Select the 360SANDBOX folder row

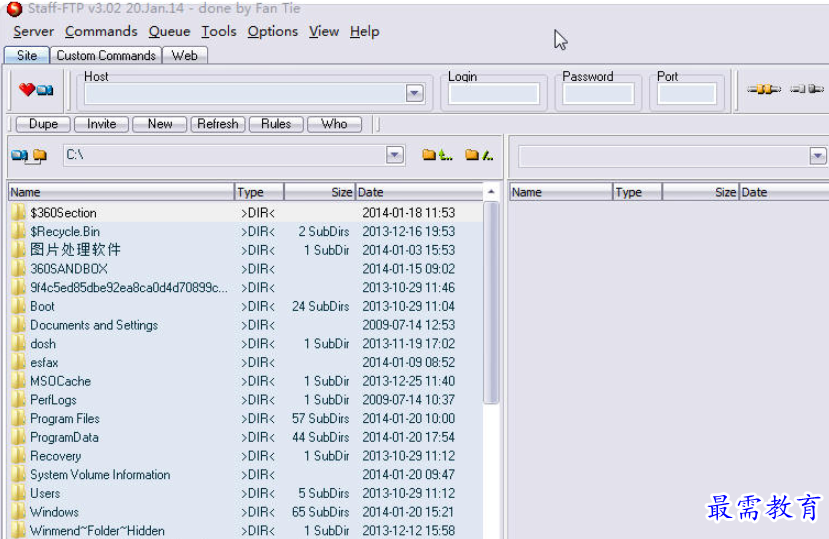tap(246, 269)
